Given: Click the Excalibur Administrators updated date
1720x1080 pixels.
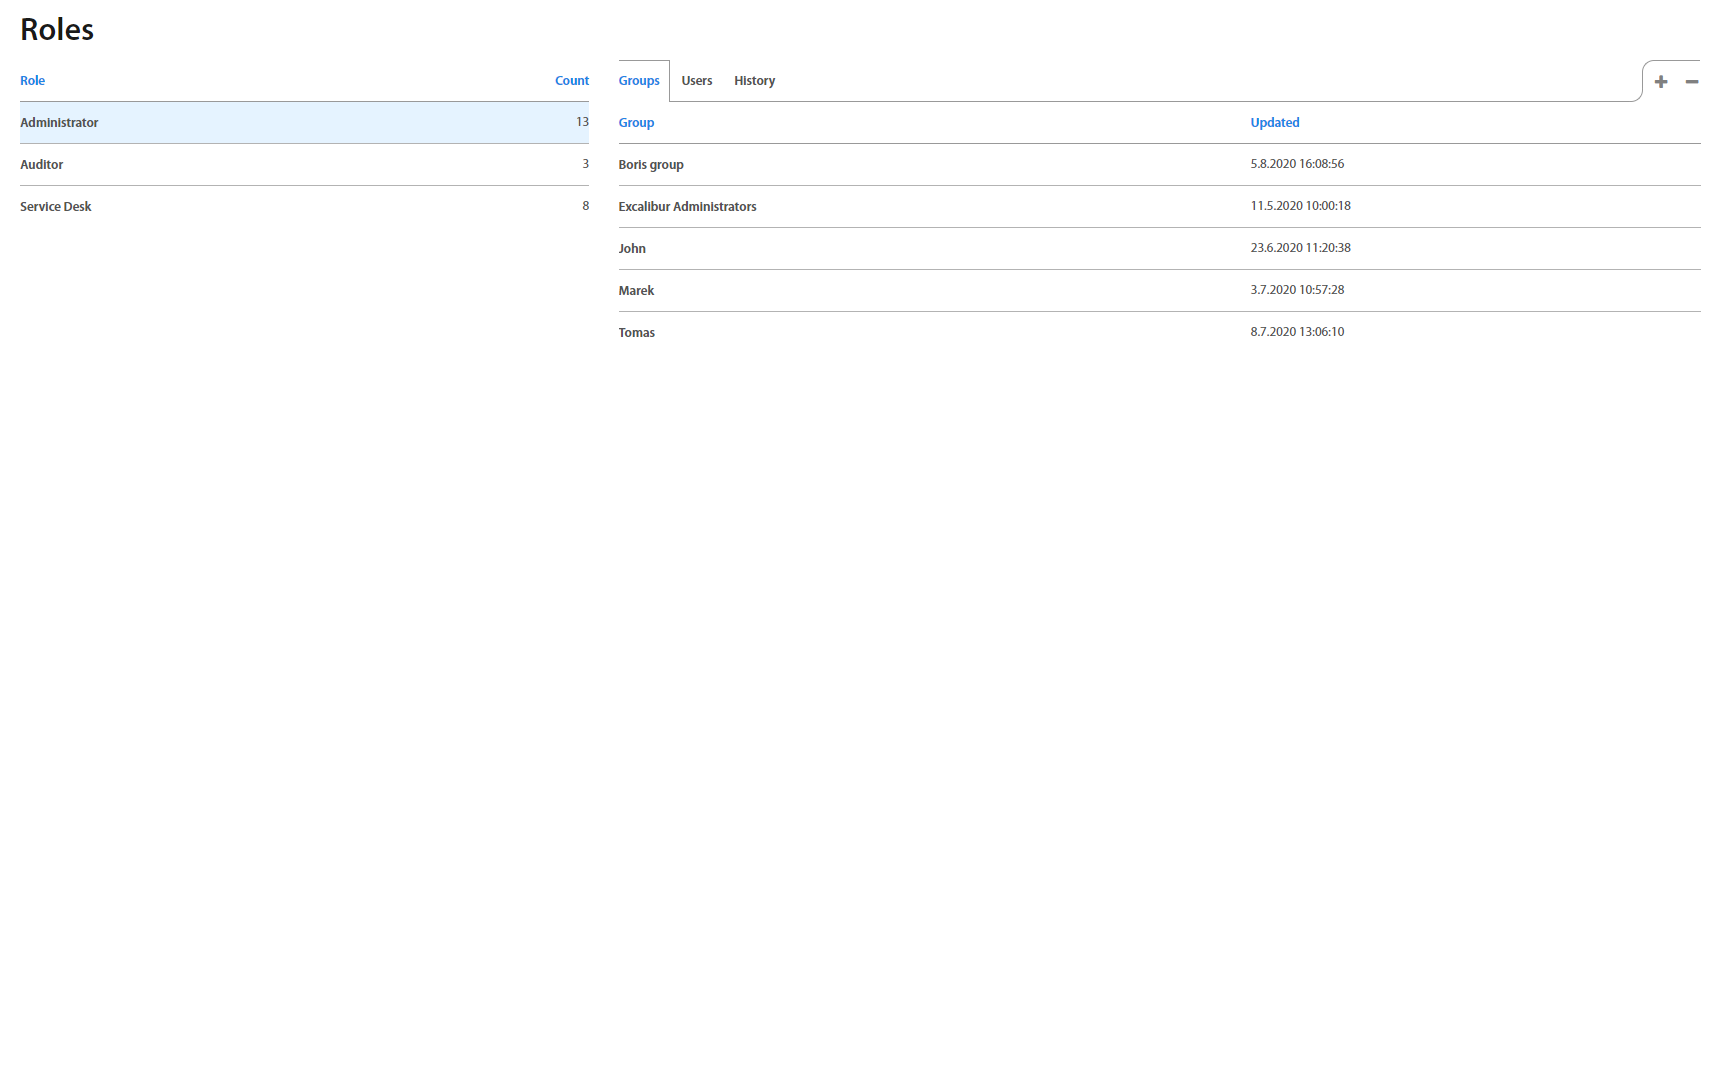Looking at the screenshot, I should 1300,206.
